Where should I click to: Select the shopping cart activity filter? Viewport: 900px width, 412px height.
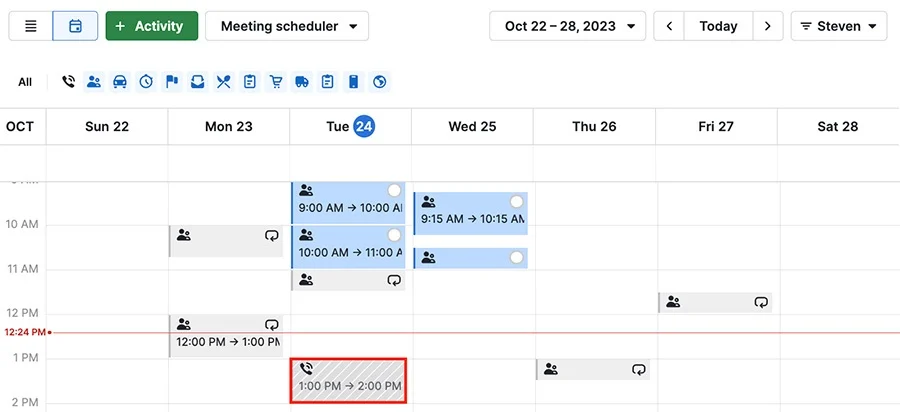pos(276,82)
